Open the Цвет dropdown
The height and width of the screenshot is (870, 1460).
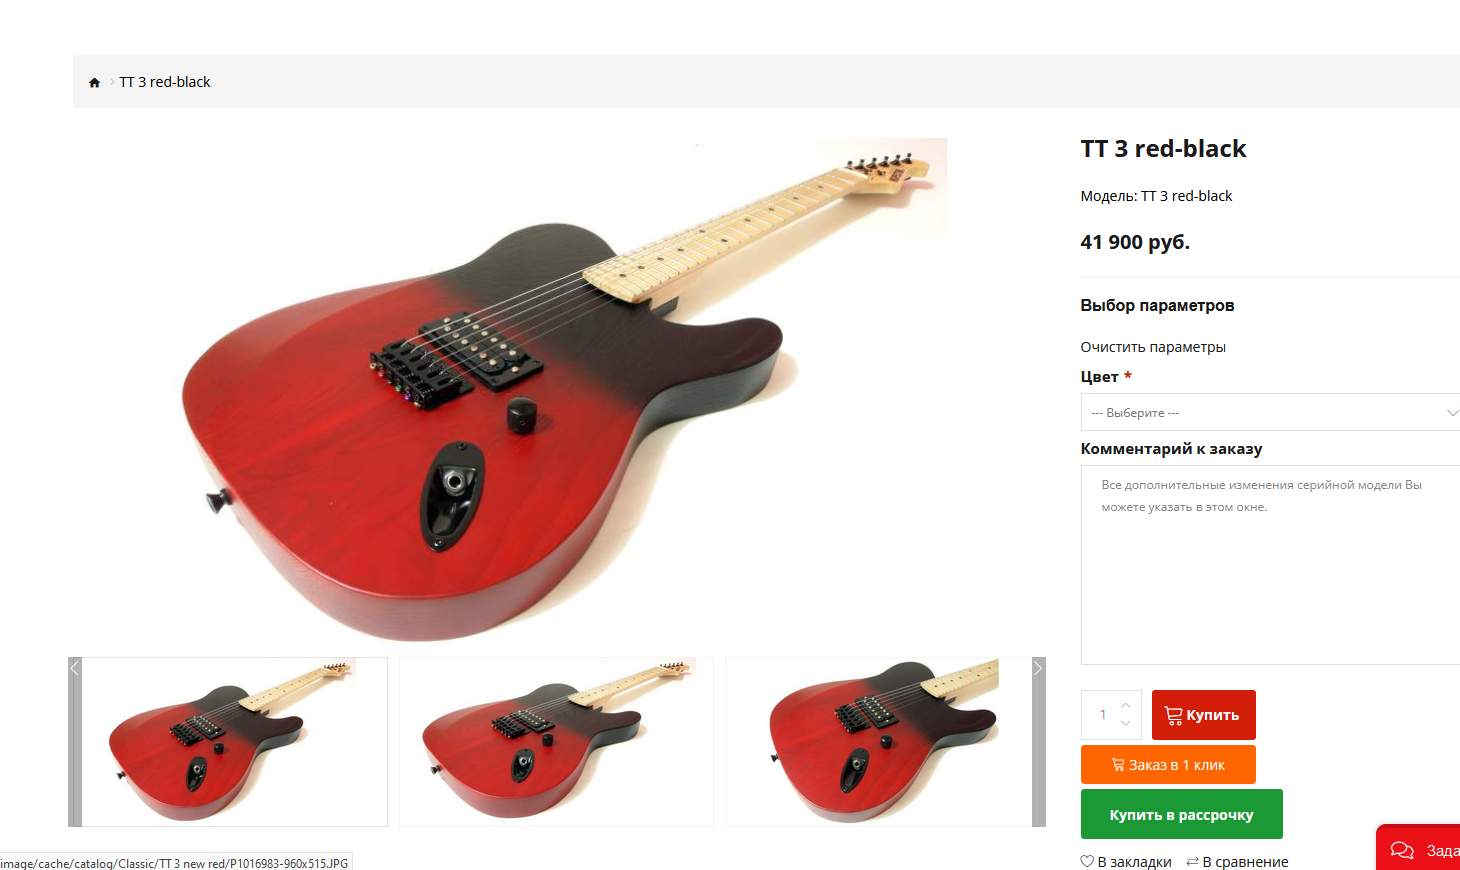click(x=1271, y=412)
